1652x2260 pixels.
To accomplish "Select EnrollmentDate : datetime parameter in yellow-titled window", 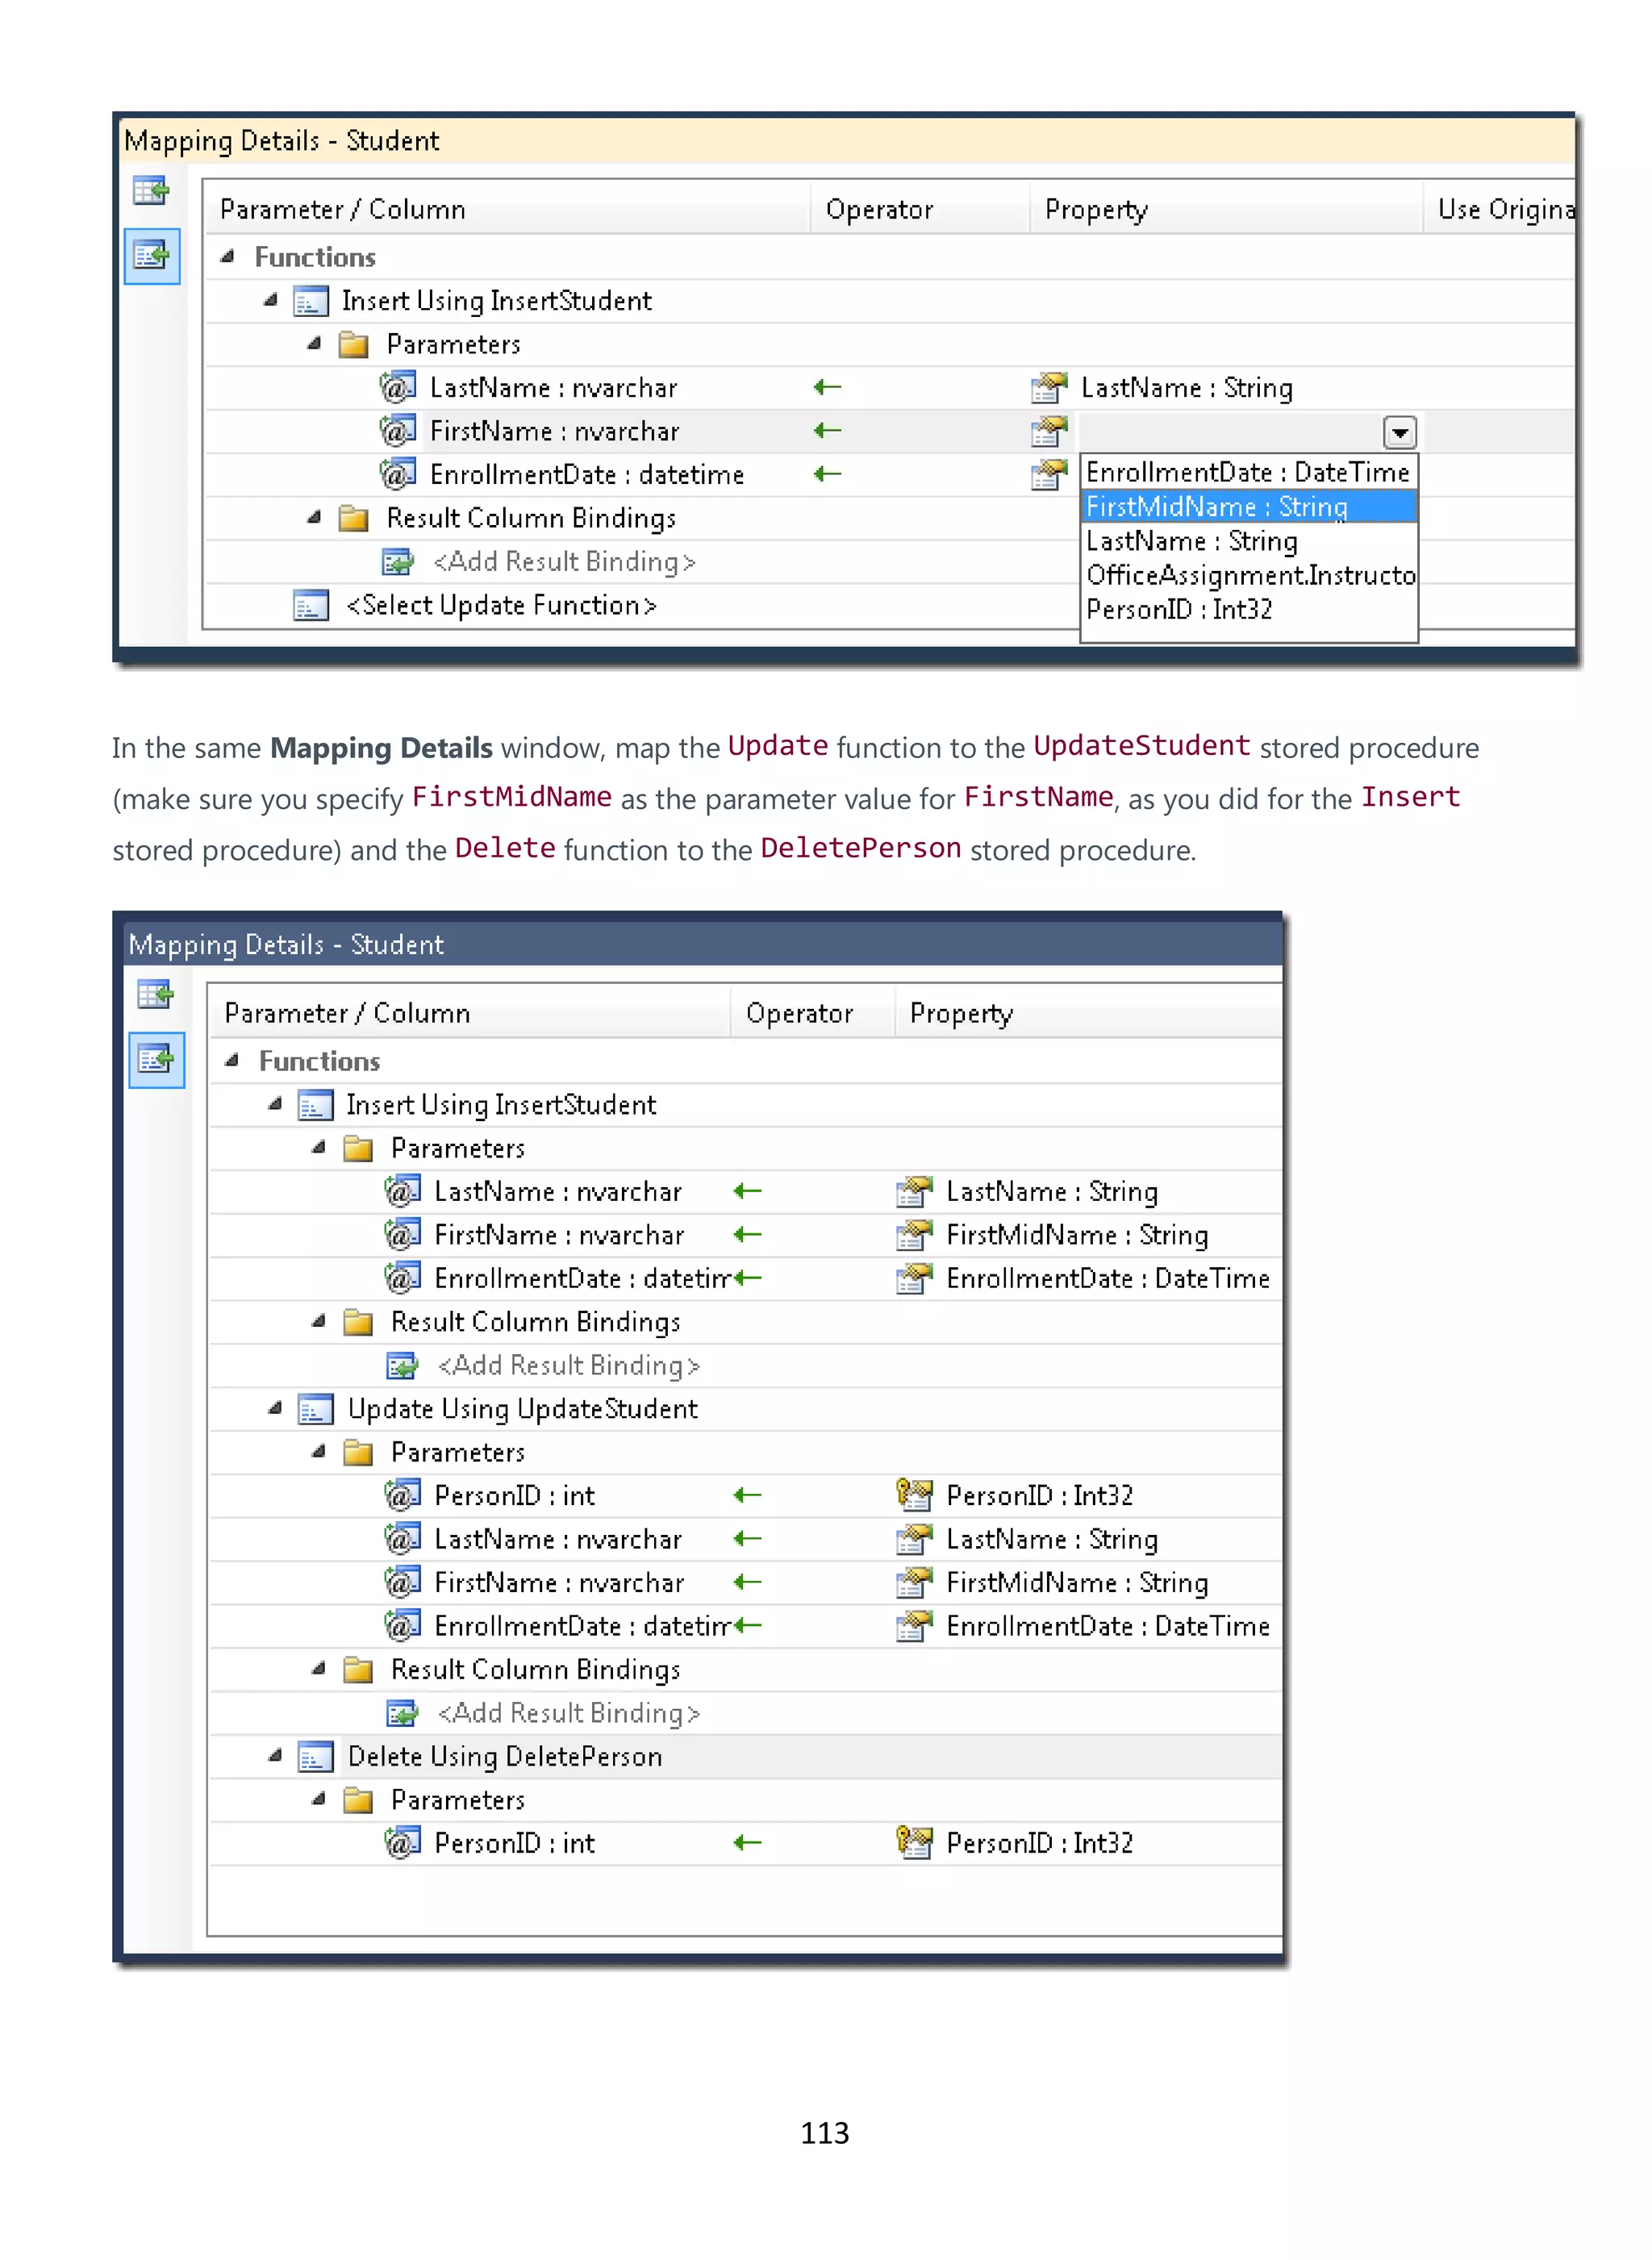I will point(587,475).
